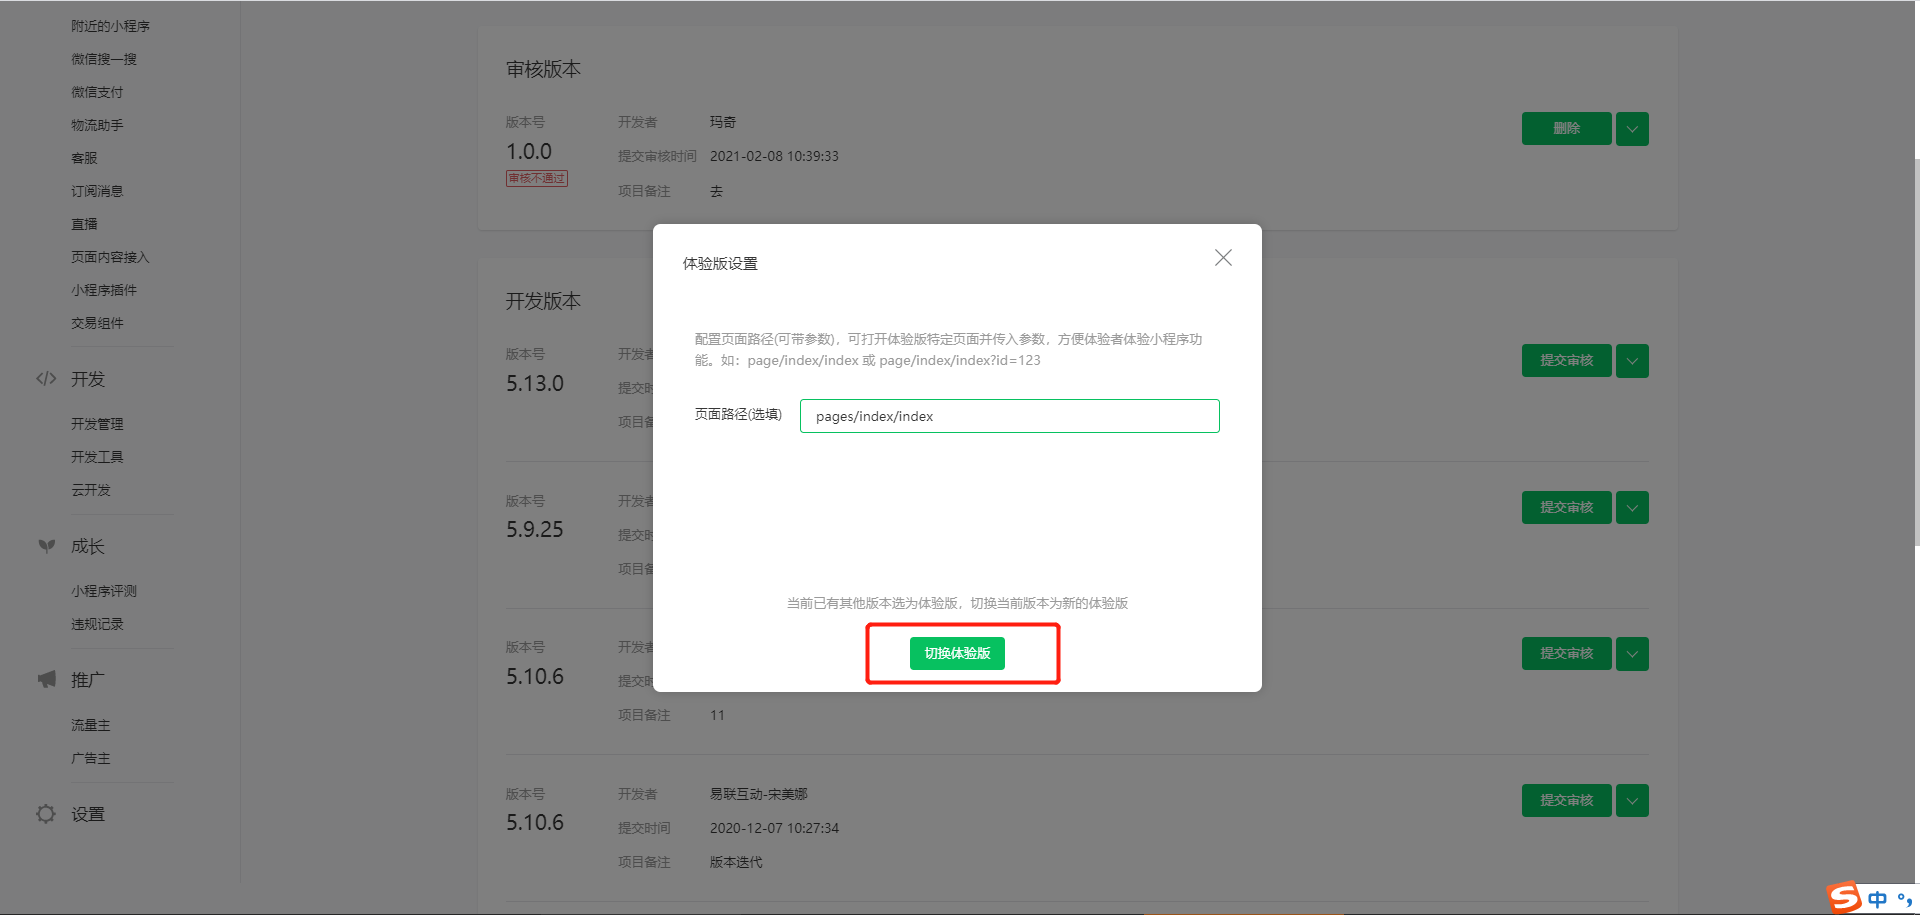This screenshot has width=1920, height=915.
Task: Open the 开发管理 menu item
Action: (97, 423)
